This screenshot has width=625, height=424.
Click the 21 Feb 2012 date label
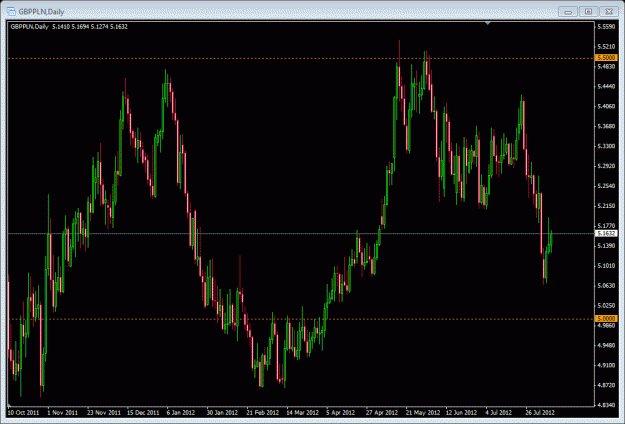coord(262,412)
